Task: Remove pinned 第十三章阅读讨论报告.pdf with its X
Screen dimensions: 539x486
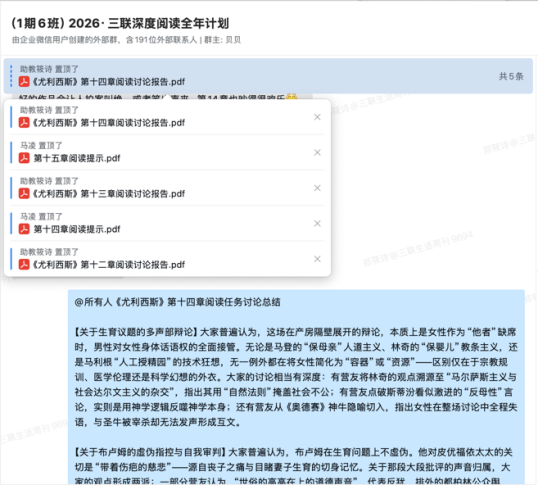Action: click(317, 188)
